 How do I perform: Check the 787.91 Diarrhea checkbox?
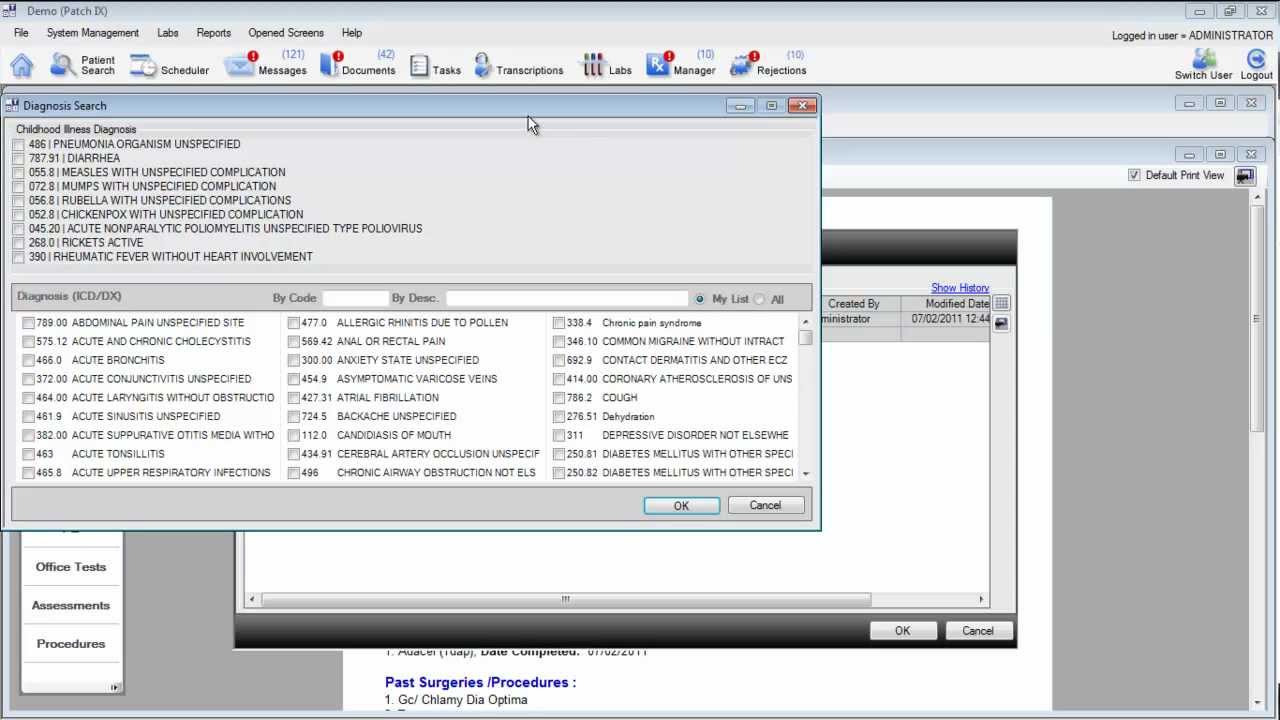point(19,159)
